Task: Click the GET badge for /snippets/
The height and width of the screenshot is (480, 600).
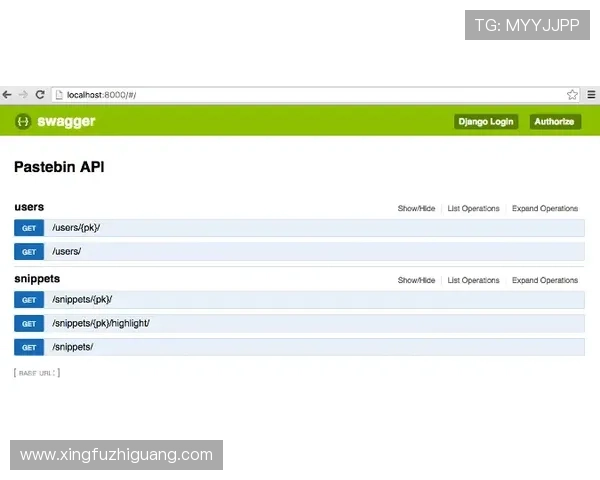Action: point(29,348)
